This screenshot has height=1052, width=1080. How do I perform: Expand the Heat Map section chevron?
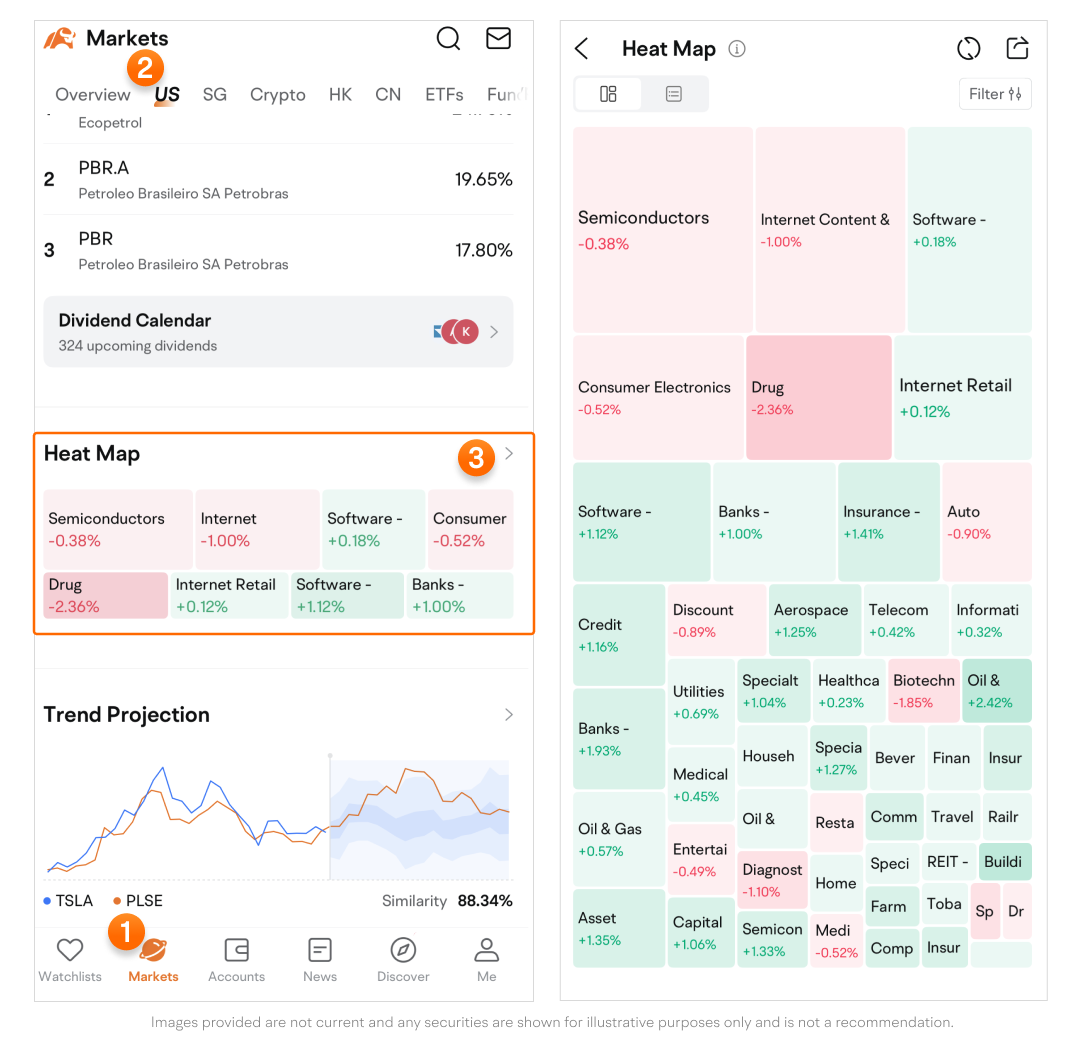[x=509, y=454]
